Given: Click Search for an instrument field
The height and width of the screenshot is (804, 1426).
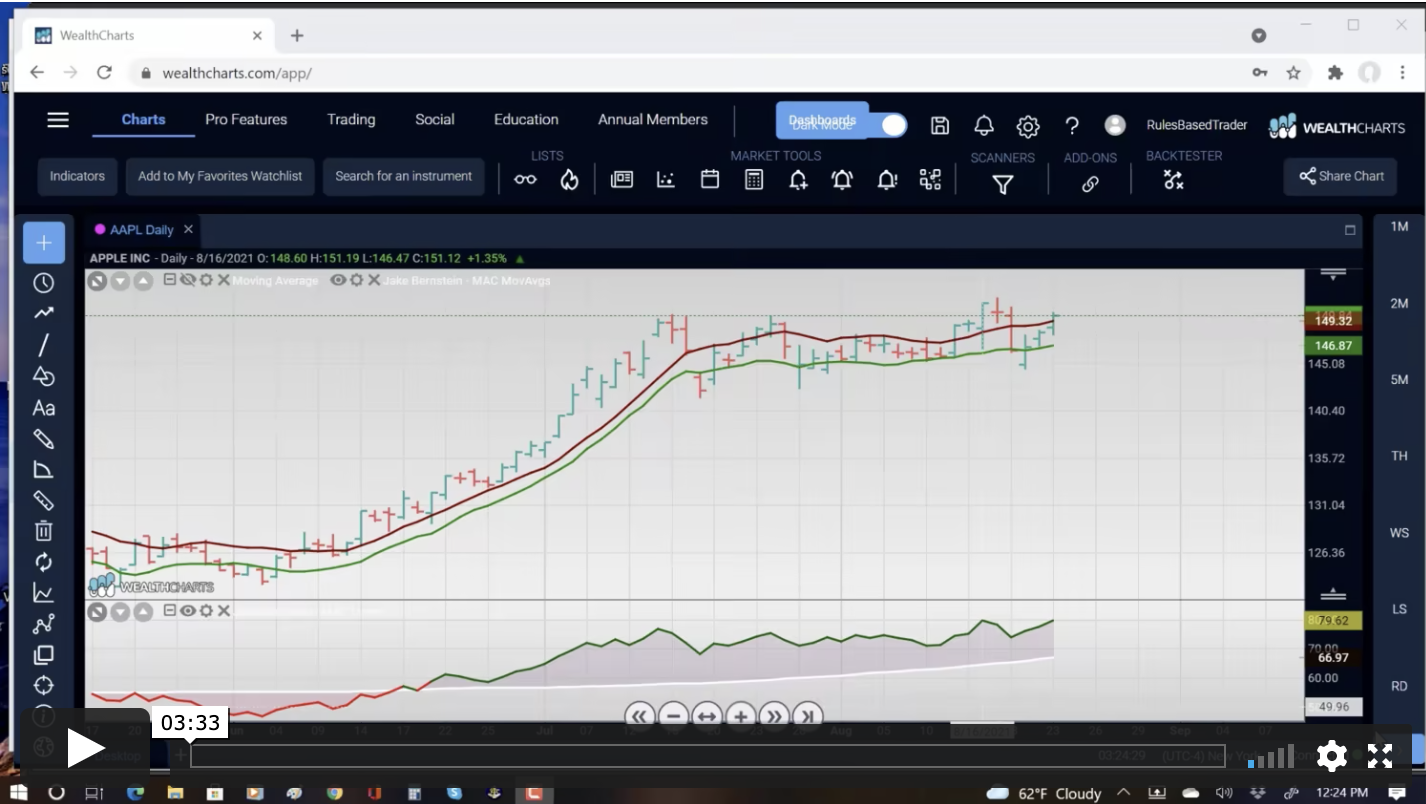Looking at the screenshot, I should pos(404,176).
